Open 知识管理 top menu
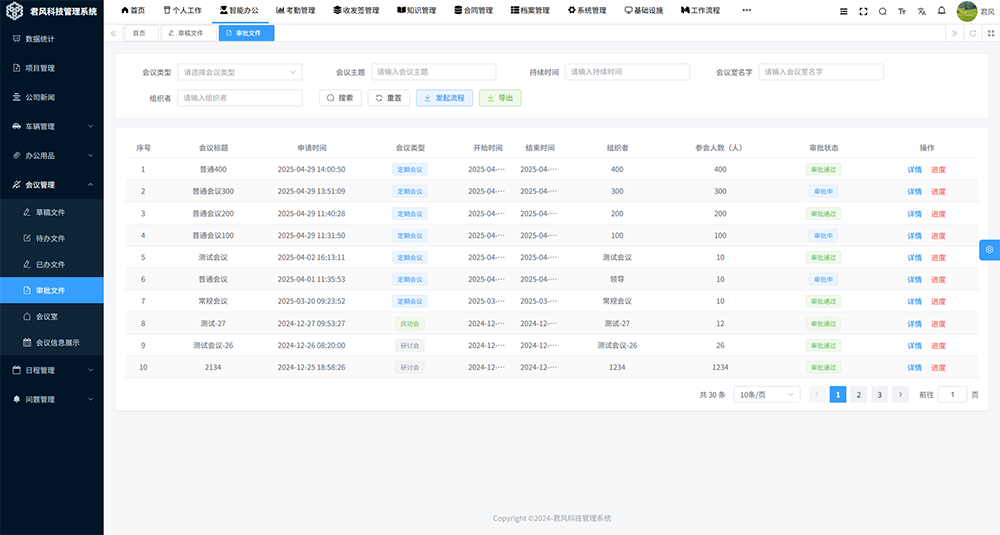The width and height of the screenshot is (1000, 535). point(416,10)
